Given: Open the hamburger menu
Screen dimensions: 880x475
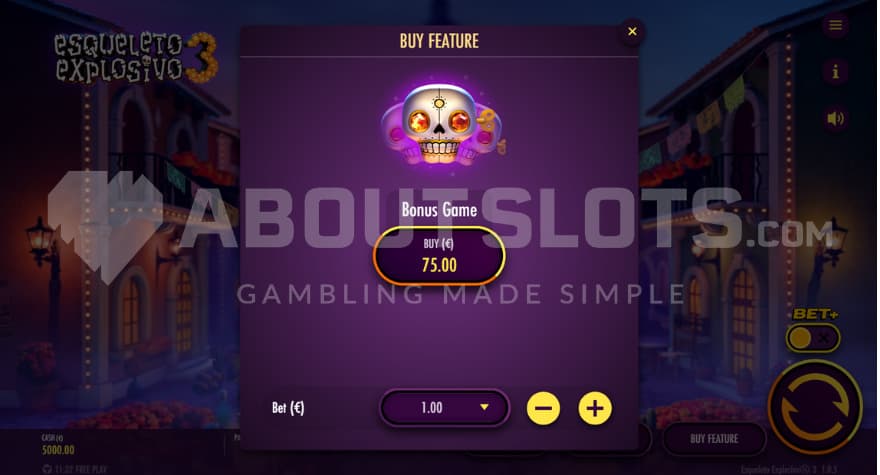Looking at the screenshot, I should 835,25.
